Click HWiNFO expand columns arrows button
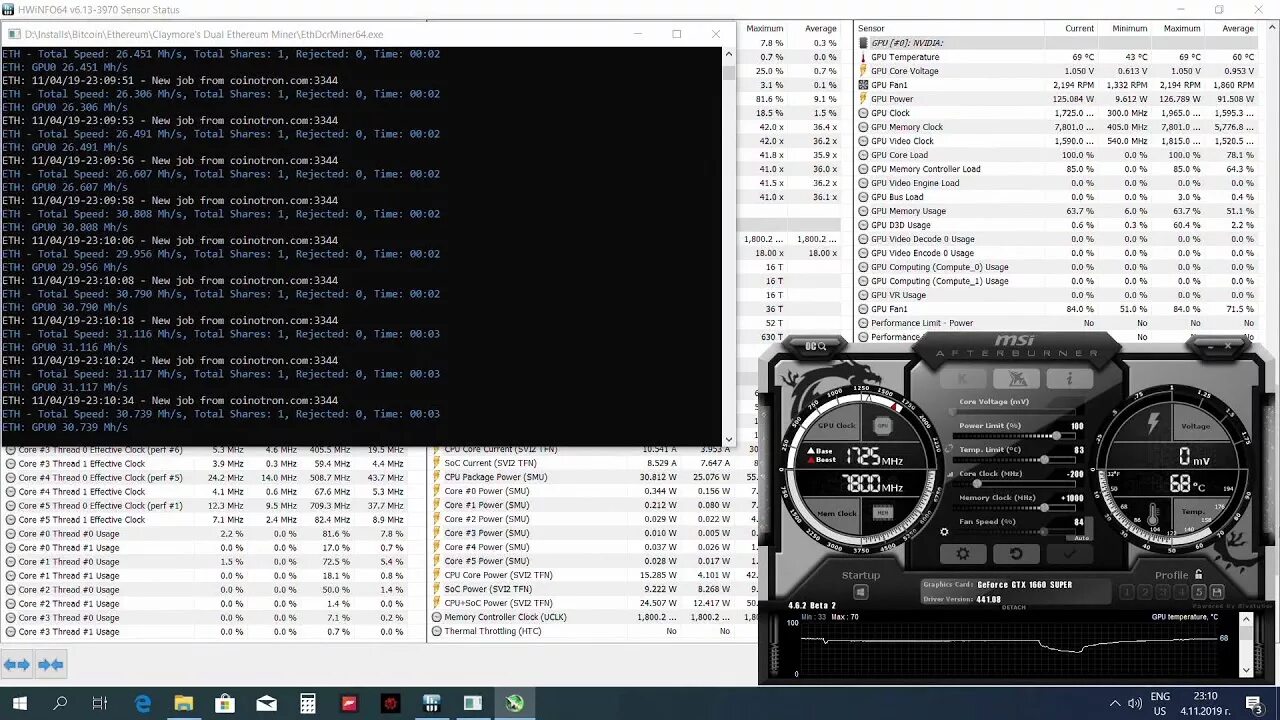 [x=17, y=664]
